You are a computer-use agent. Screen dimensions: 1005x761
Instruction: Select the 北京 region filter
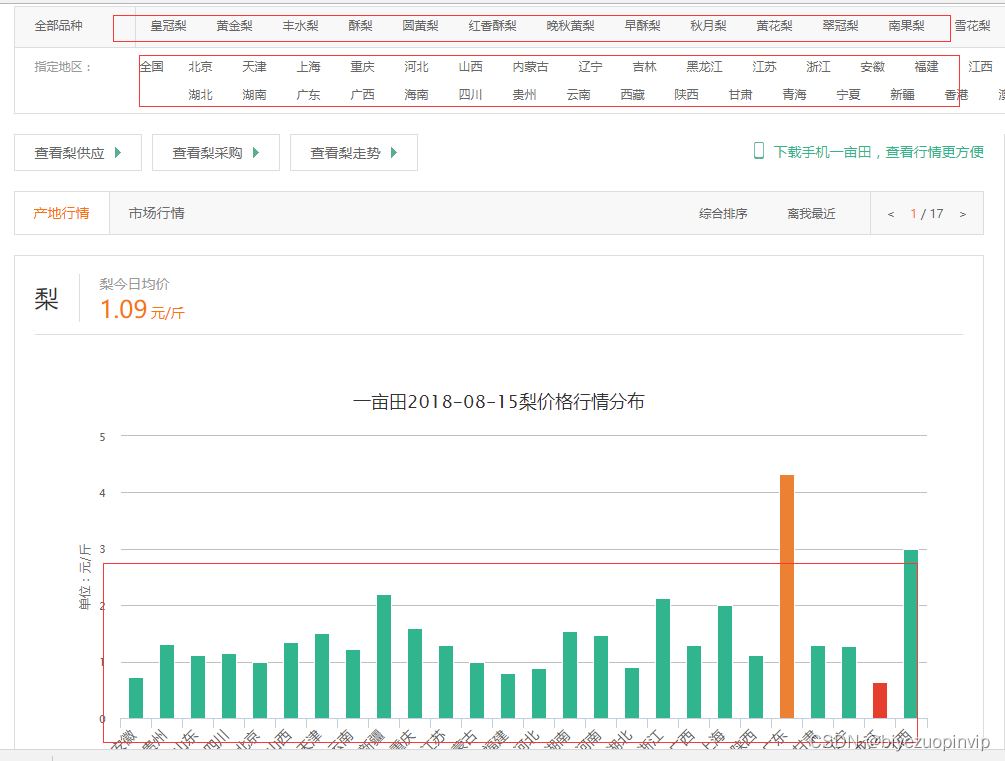[x=200, y=66]
